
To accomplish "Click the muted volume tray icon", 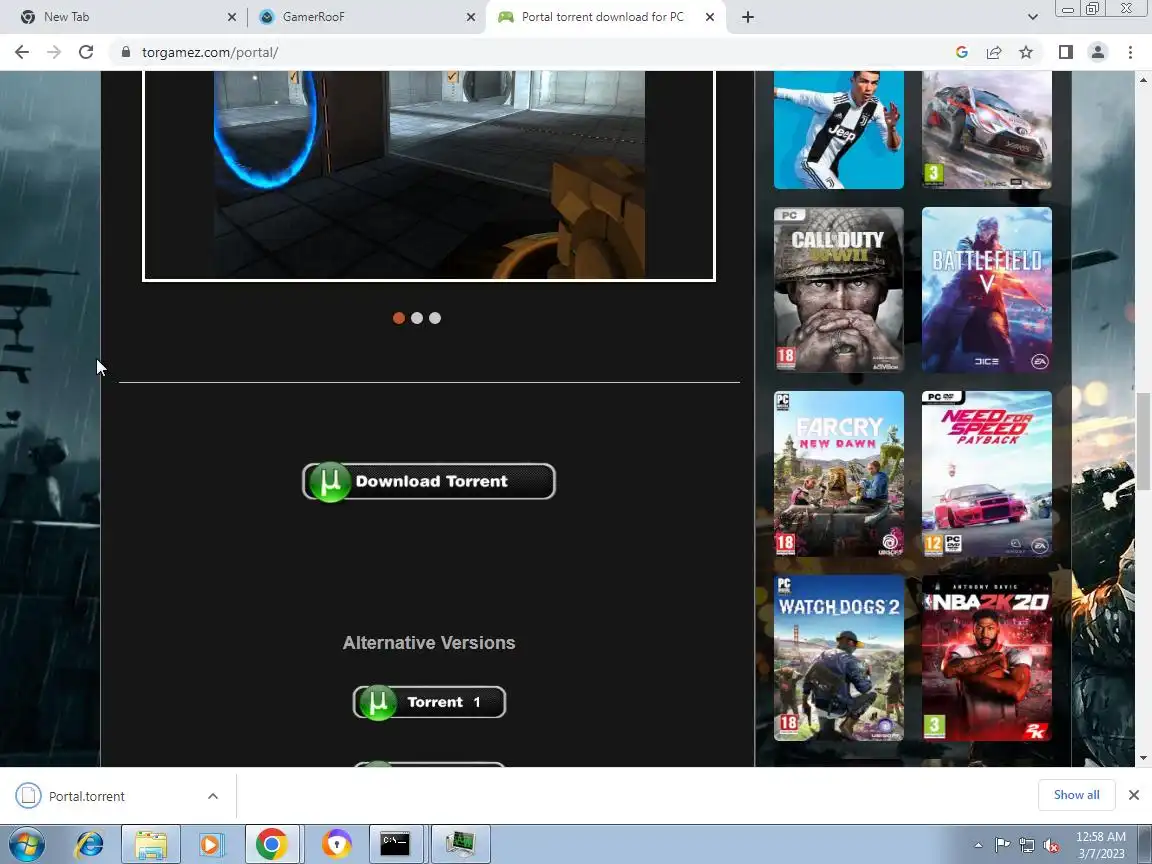I will click(1051, 846).
